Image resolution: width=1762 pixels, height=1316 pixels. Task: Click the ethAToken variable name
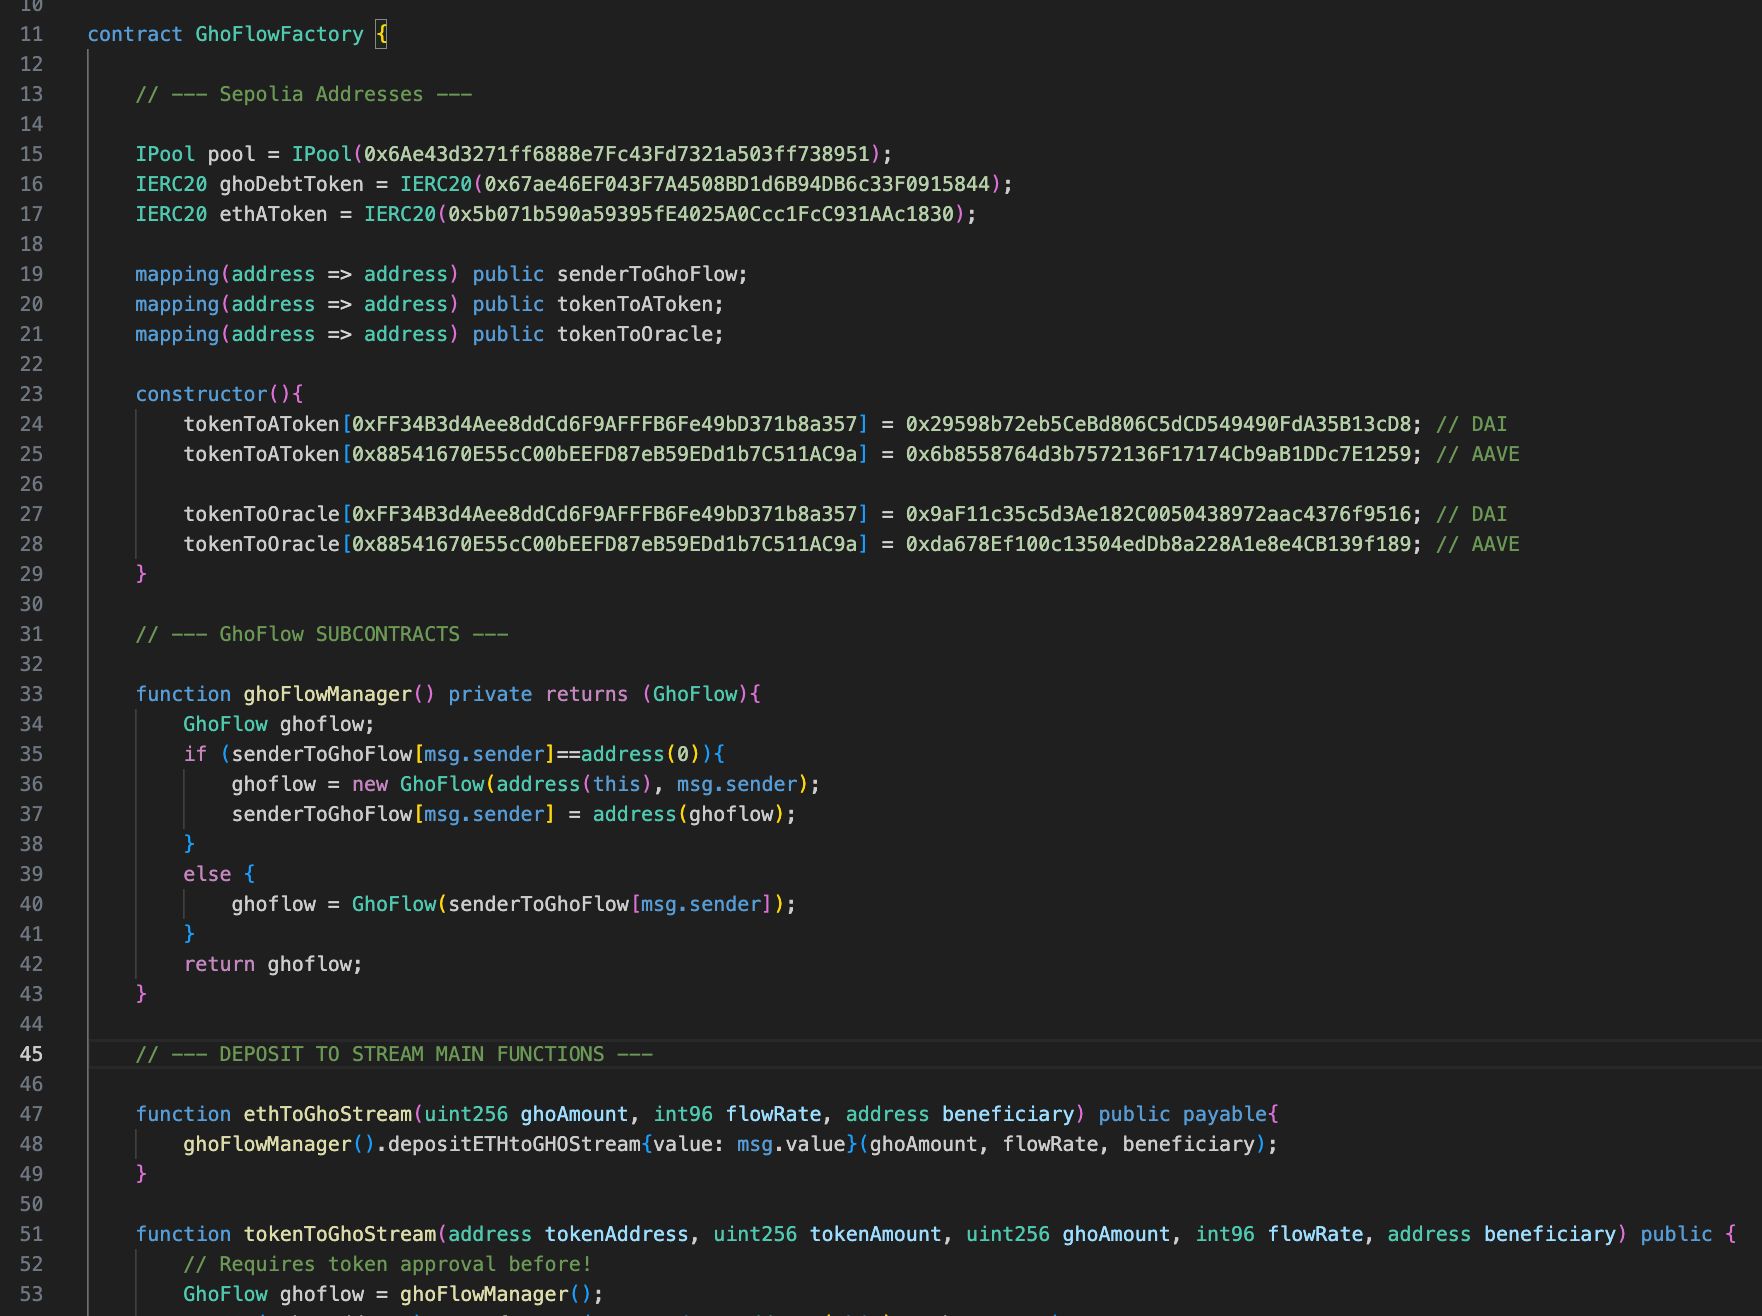tap(273, 214)
